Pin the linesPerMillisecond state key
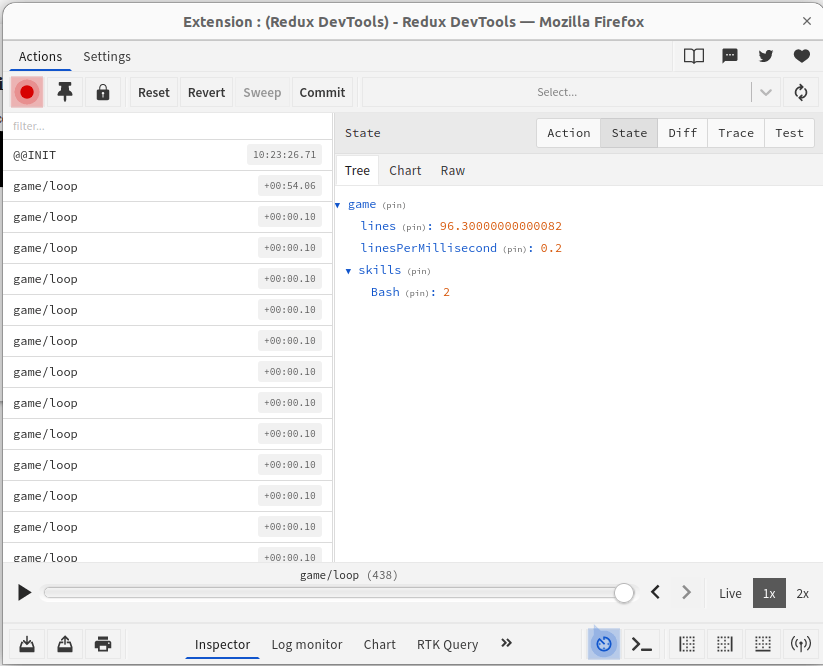Screen dimensions: 823x666 tap(514, 249)
